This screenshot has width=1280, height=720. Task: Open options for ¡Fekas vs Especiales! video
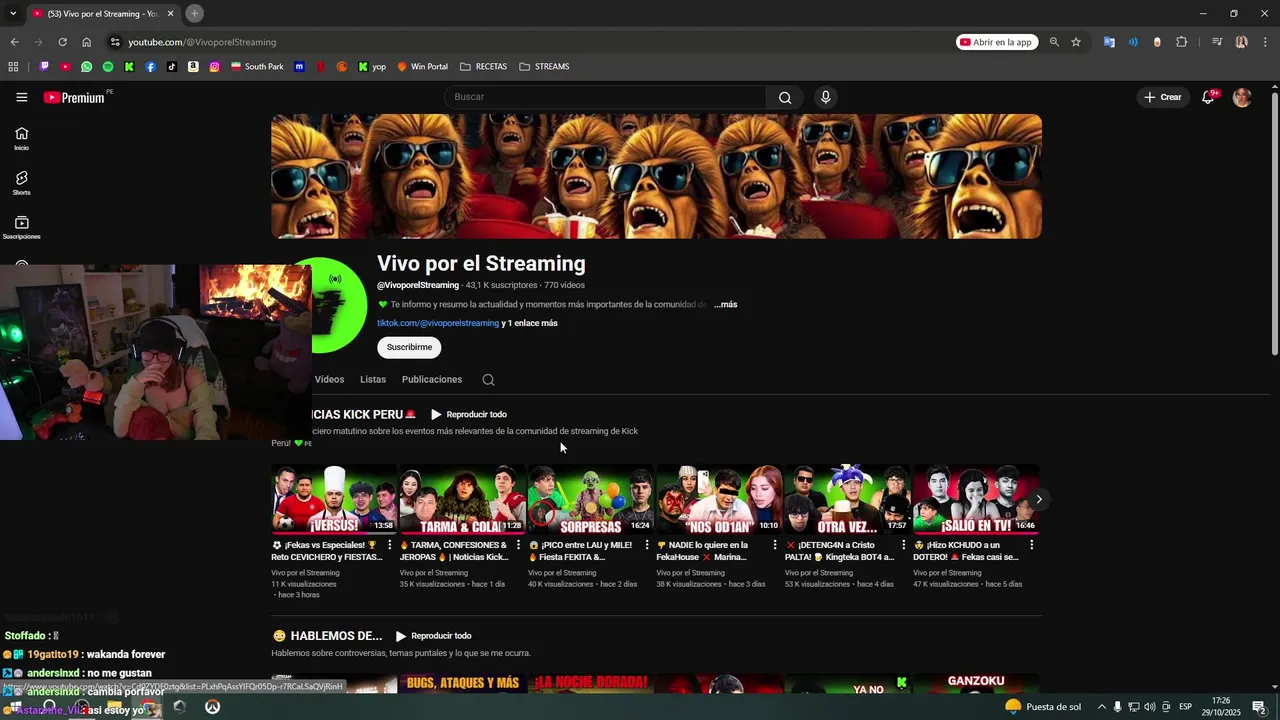391,546
